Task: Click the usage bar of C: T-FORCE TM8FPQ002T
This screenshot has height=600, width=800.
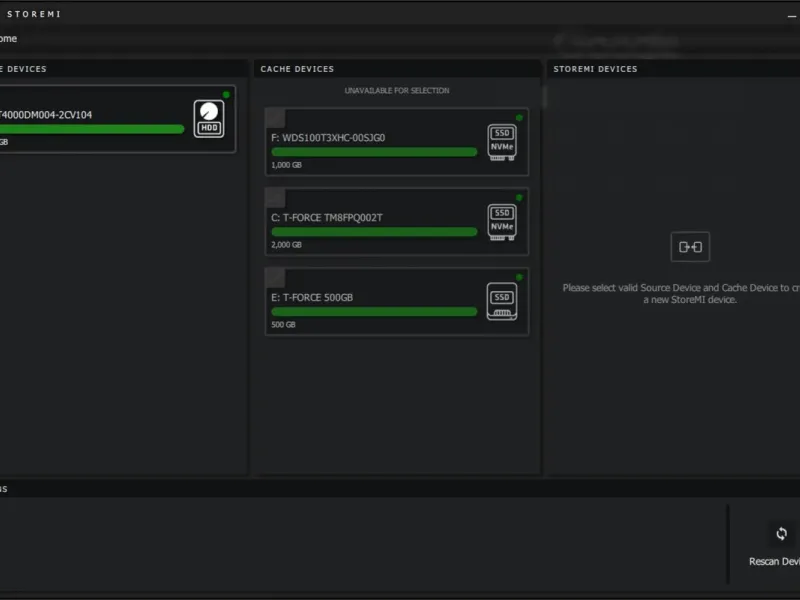Action: click(x=374, y=232)
